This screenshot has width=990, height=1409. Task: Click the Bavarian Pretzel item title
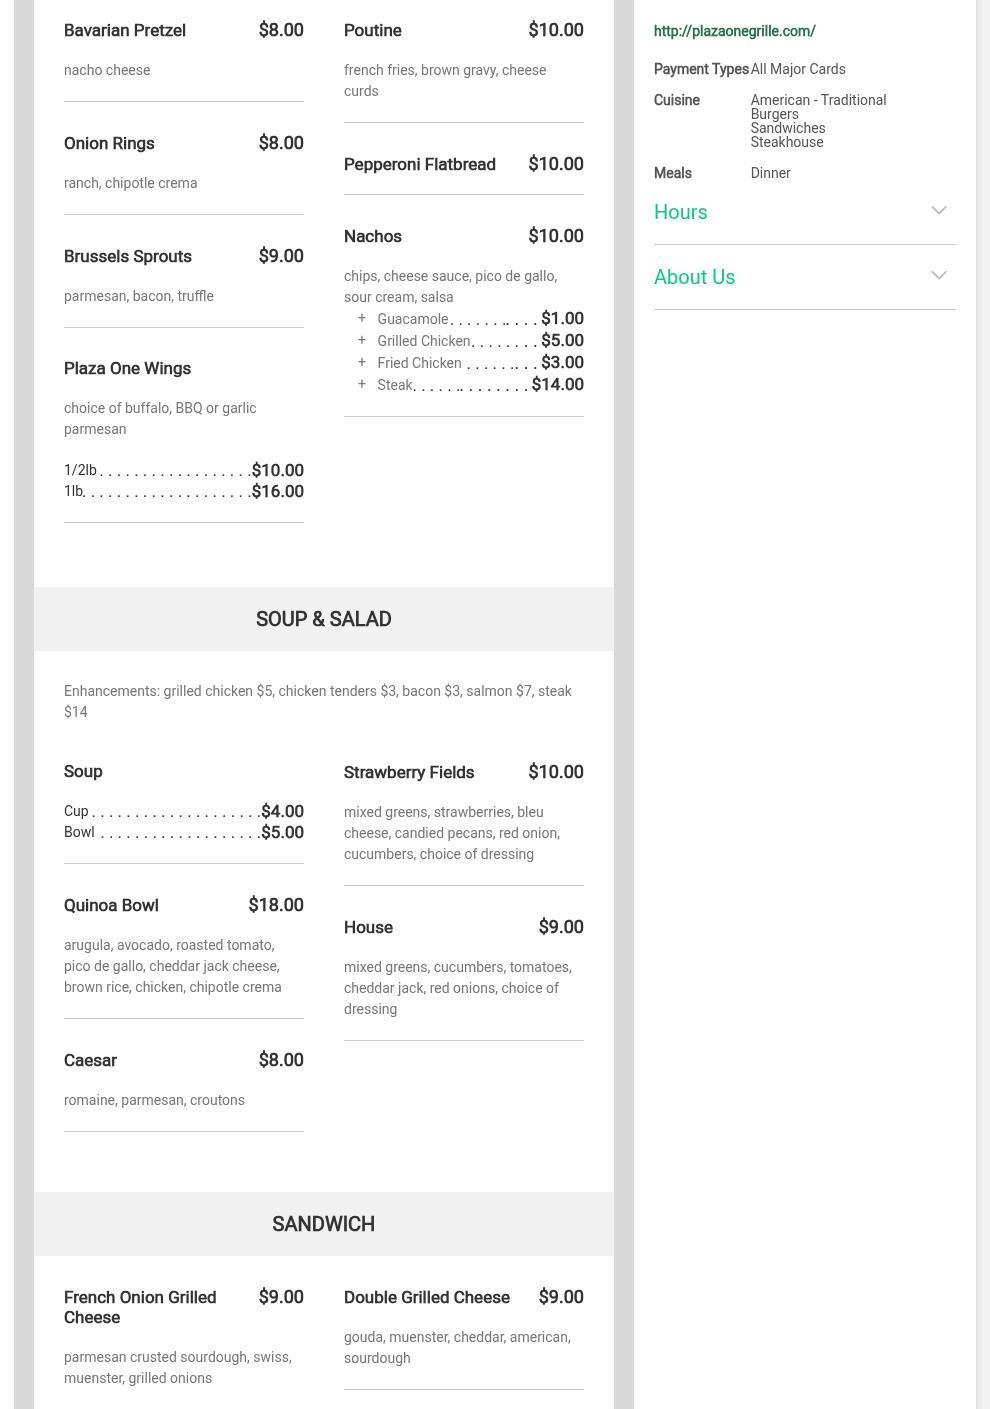click(x=125, y=31)
